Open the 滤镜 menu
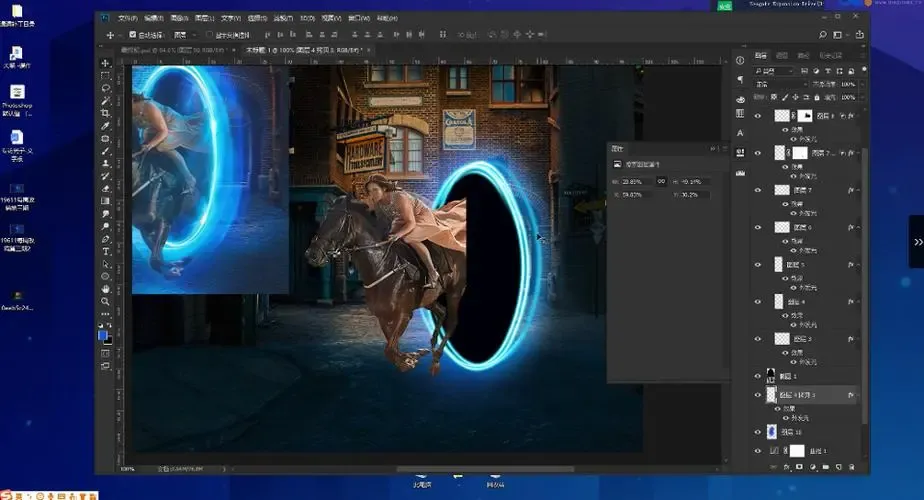 pos(283,18)
